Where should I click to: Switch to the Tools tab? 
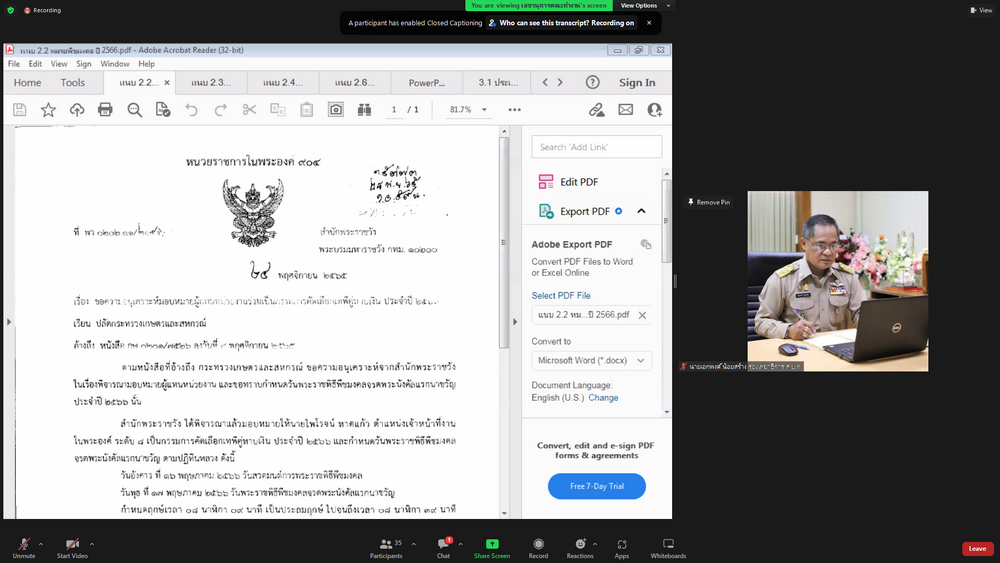pyautogui.click(x=73, y=82)
